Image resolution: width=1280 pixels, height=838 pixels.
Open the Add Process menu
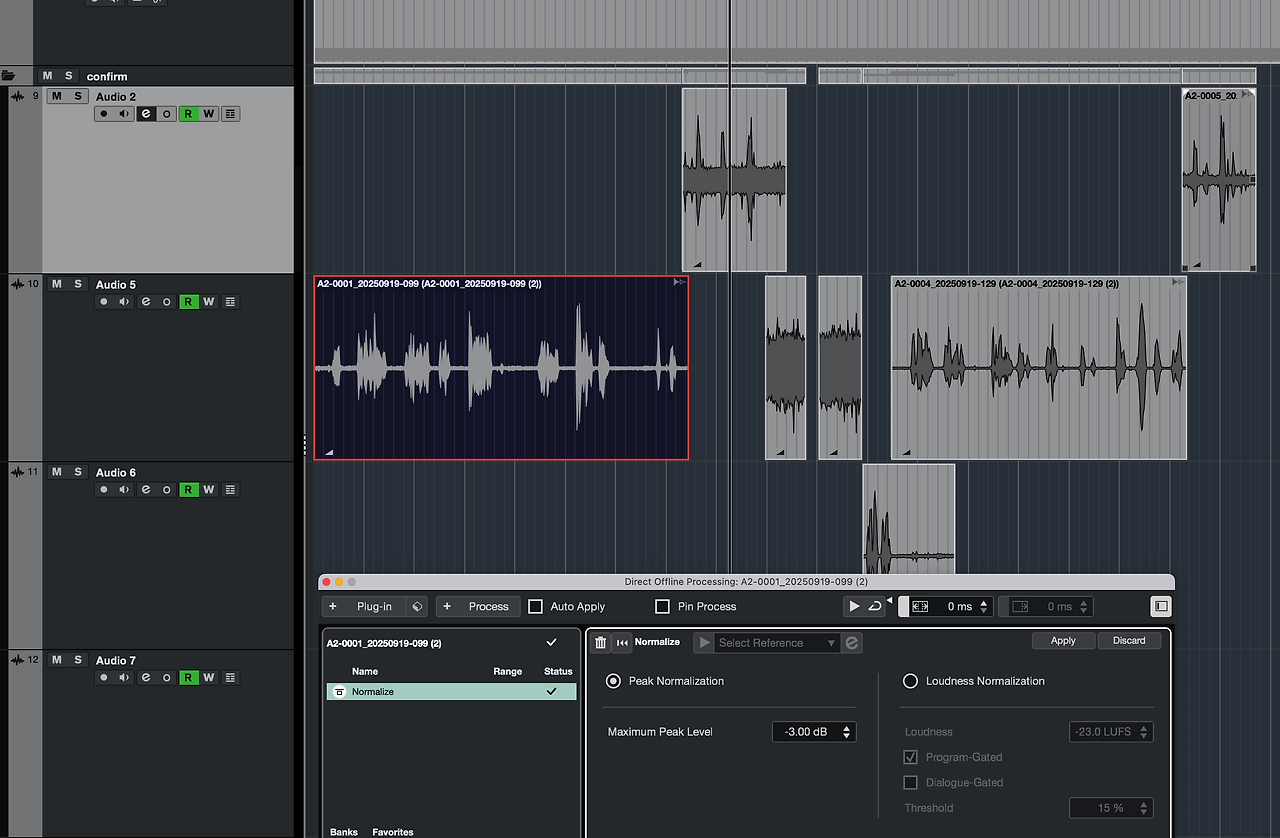click(478, 606)
